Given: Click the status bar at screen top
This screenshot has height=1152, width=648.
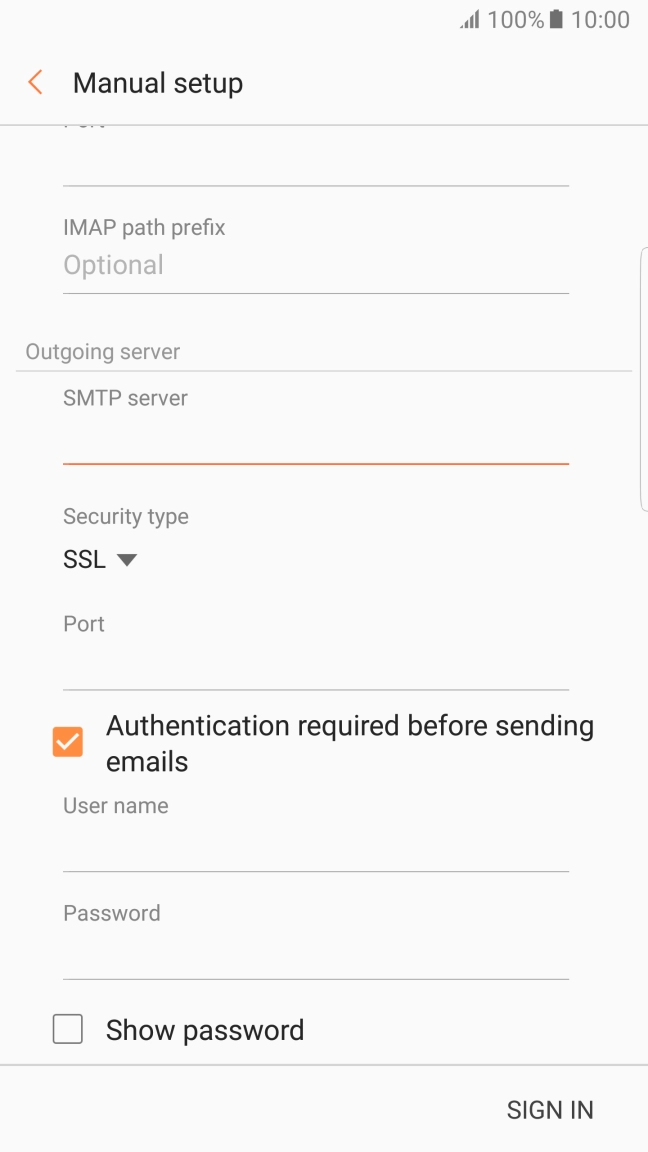Looking at the screenshot, I should tap(324, 19).
